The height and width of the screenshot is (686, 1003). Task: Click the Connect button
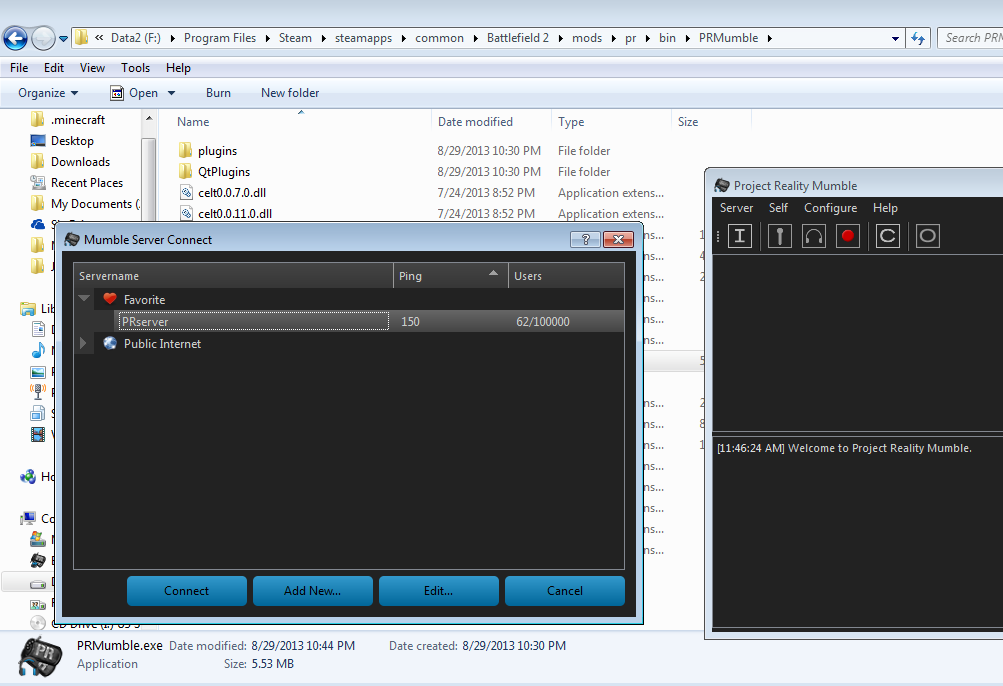click(x=187, y=591)
